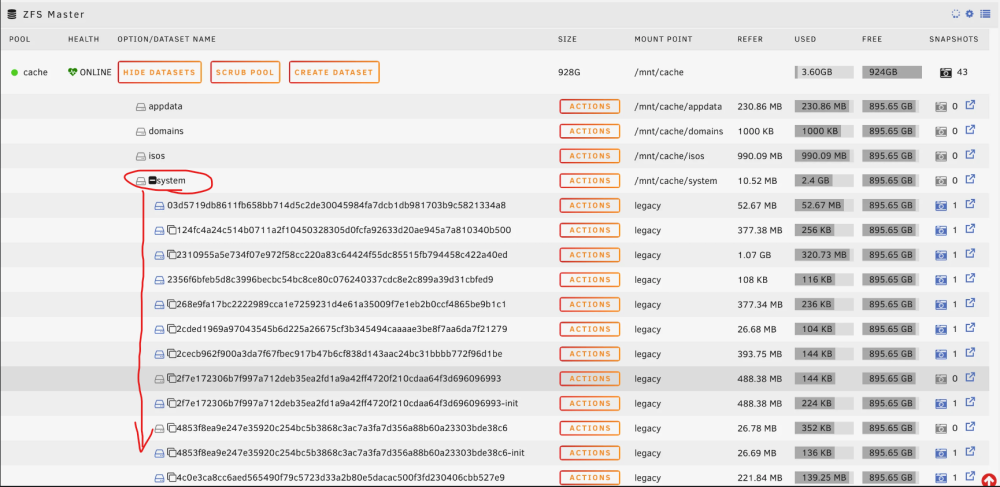
Task: Click the refresh spinner icon in header
Action: tap(955, 13)
